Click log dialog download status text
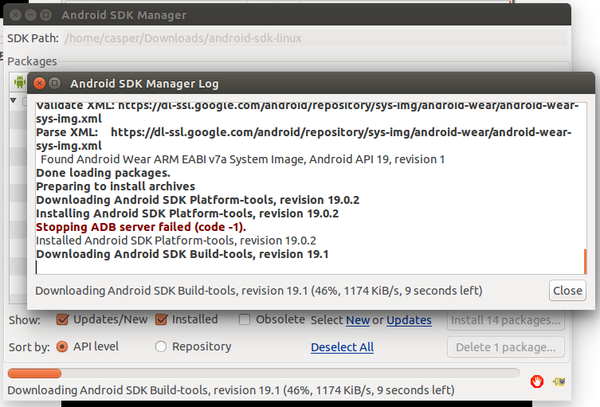Viewport: 600px width, 407px height. (x=259, y=291)
